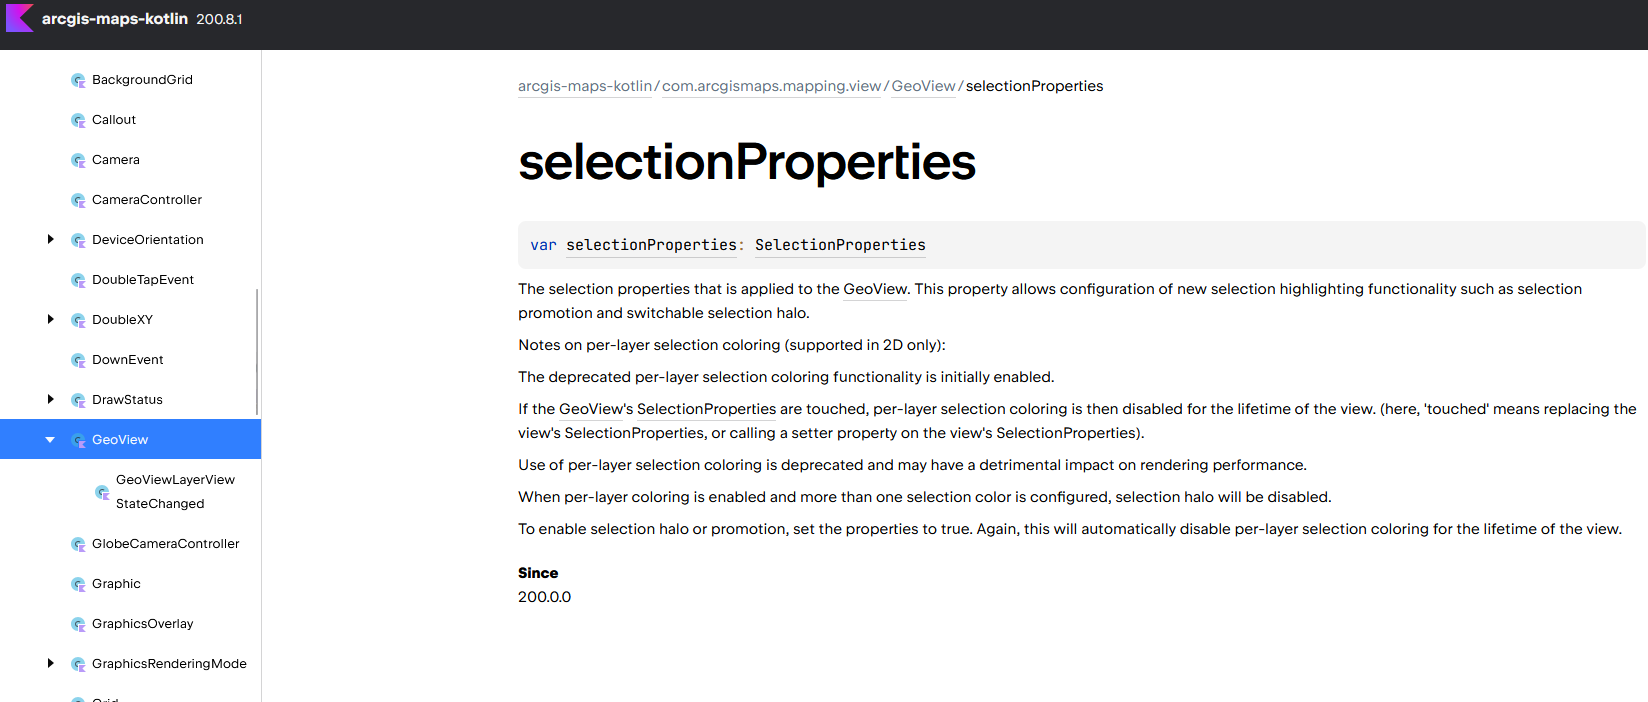Click the class icon next to Camera

click(78, 160)
